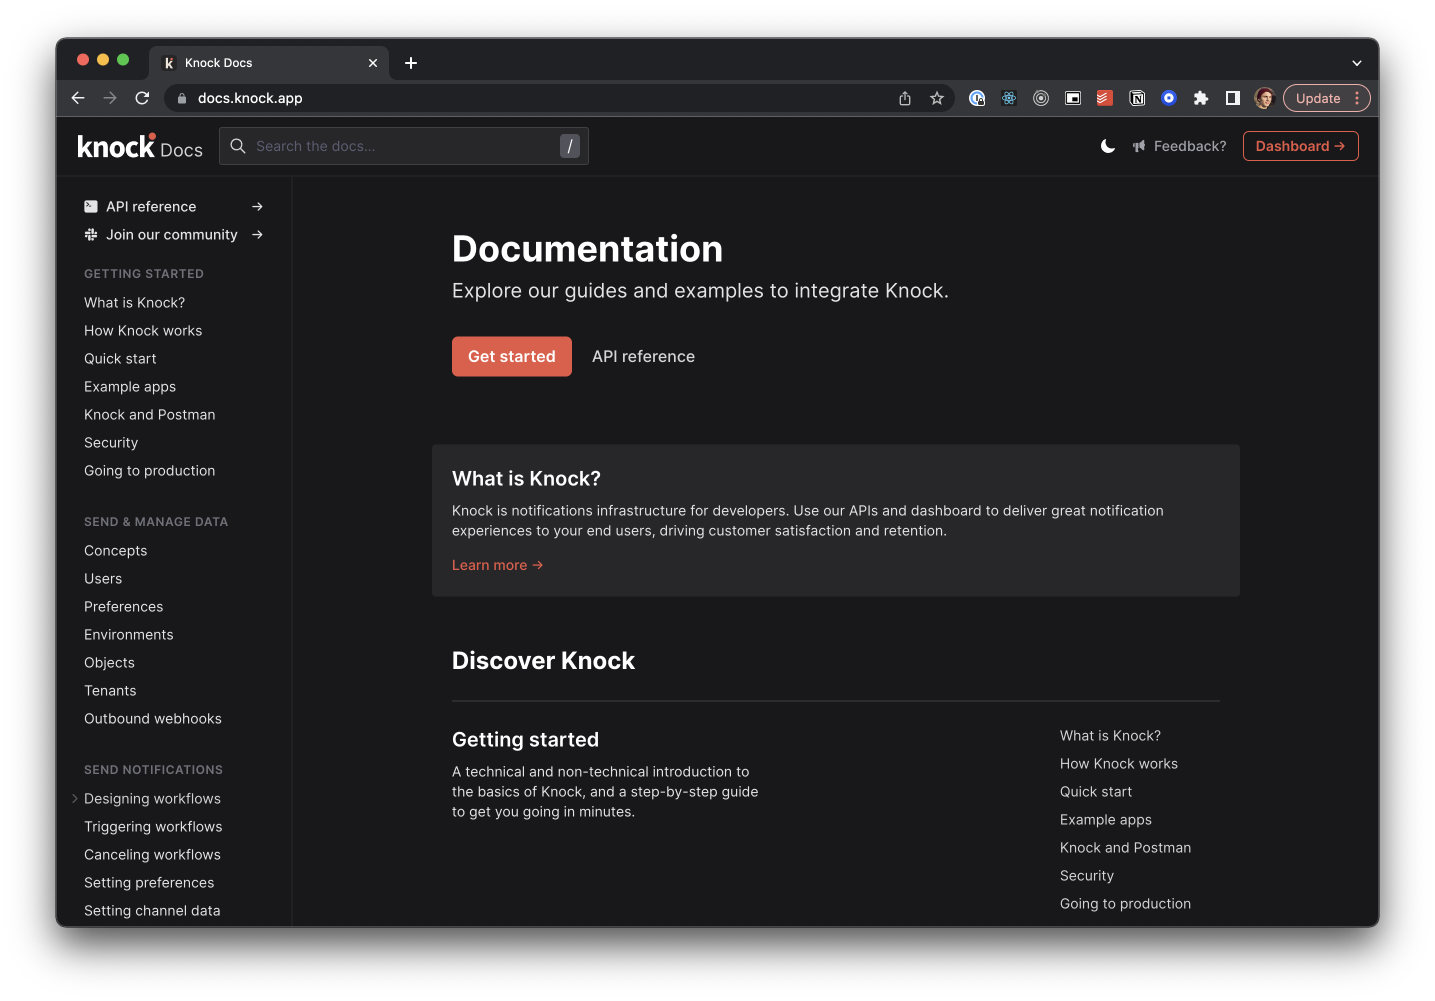Open the Update button's kebab menu
Screen dimensions: 1435x1001
point(1356,98)
